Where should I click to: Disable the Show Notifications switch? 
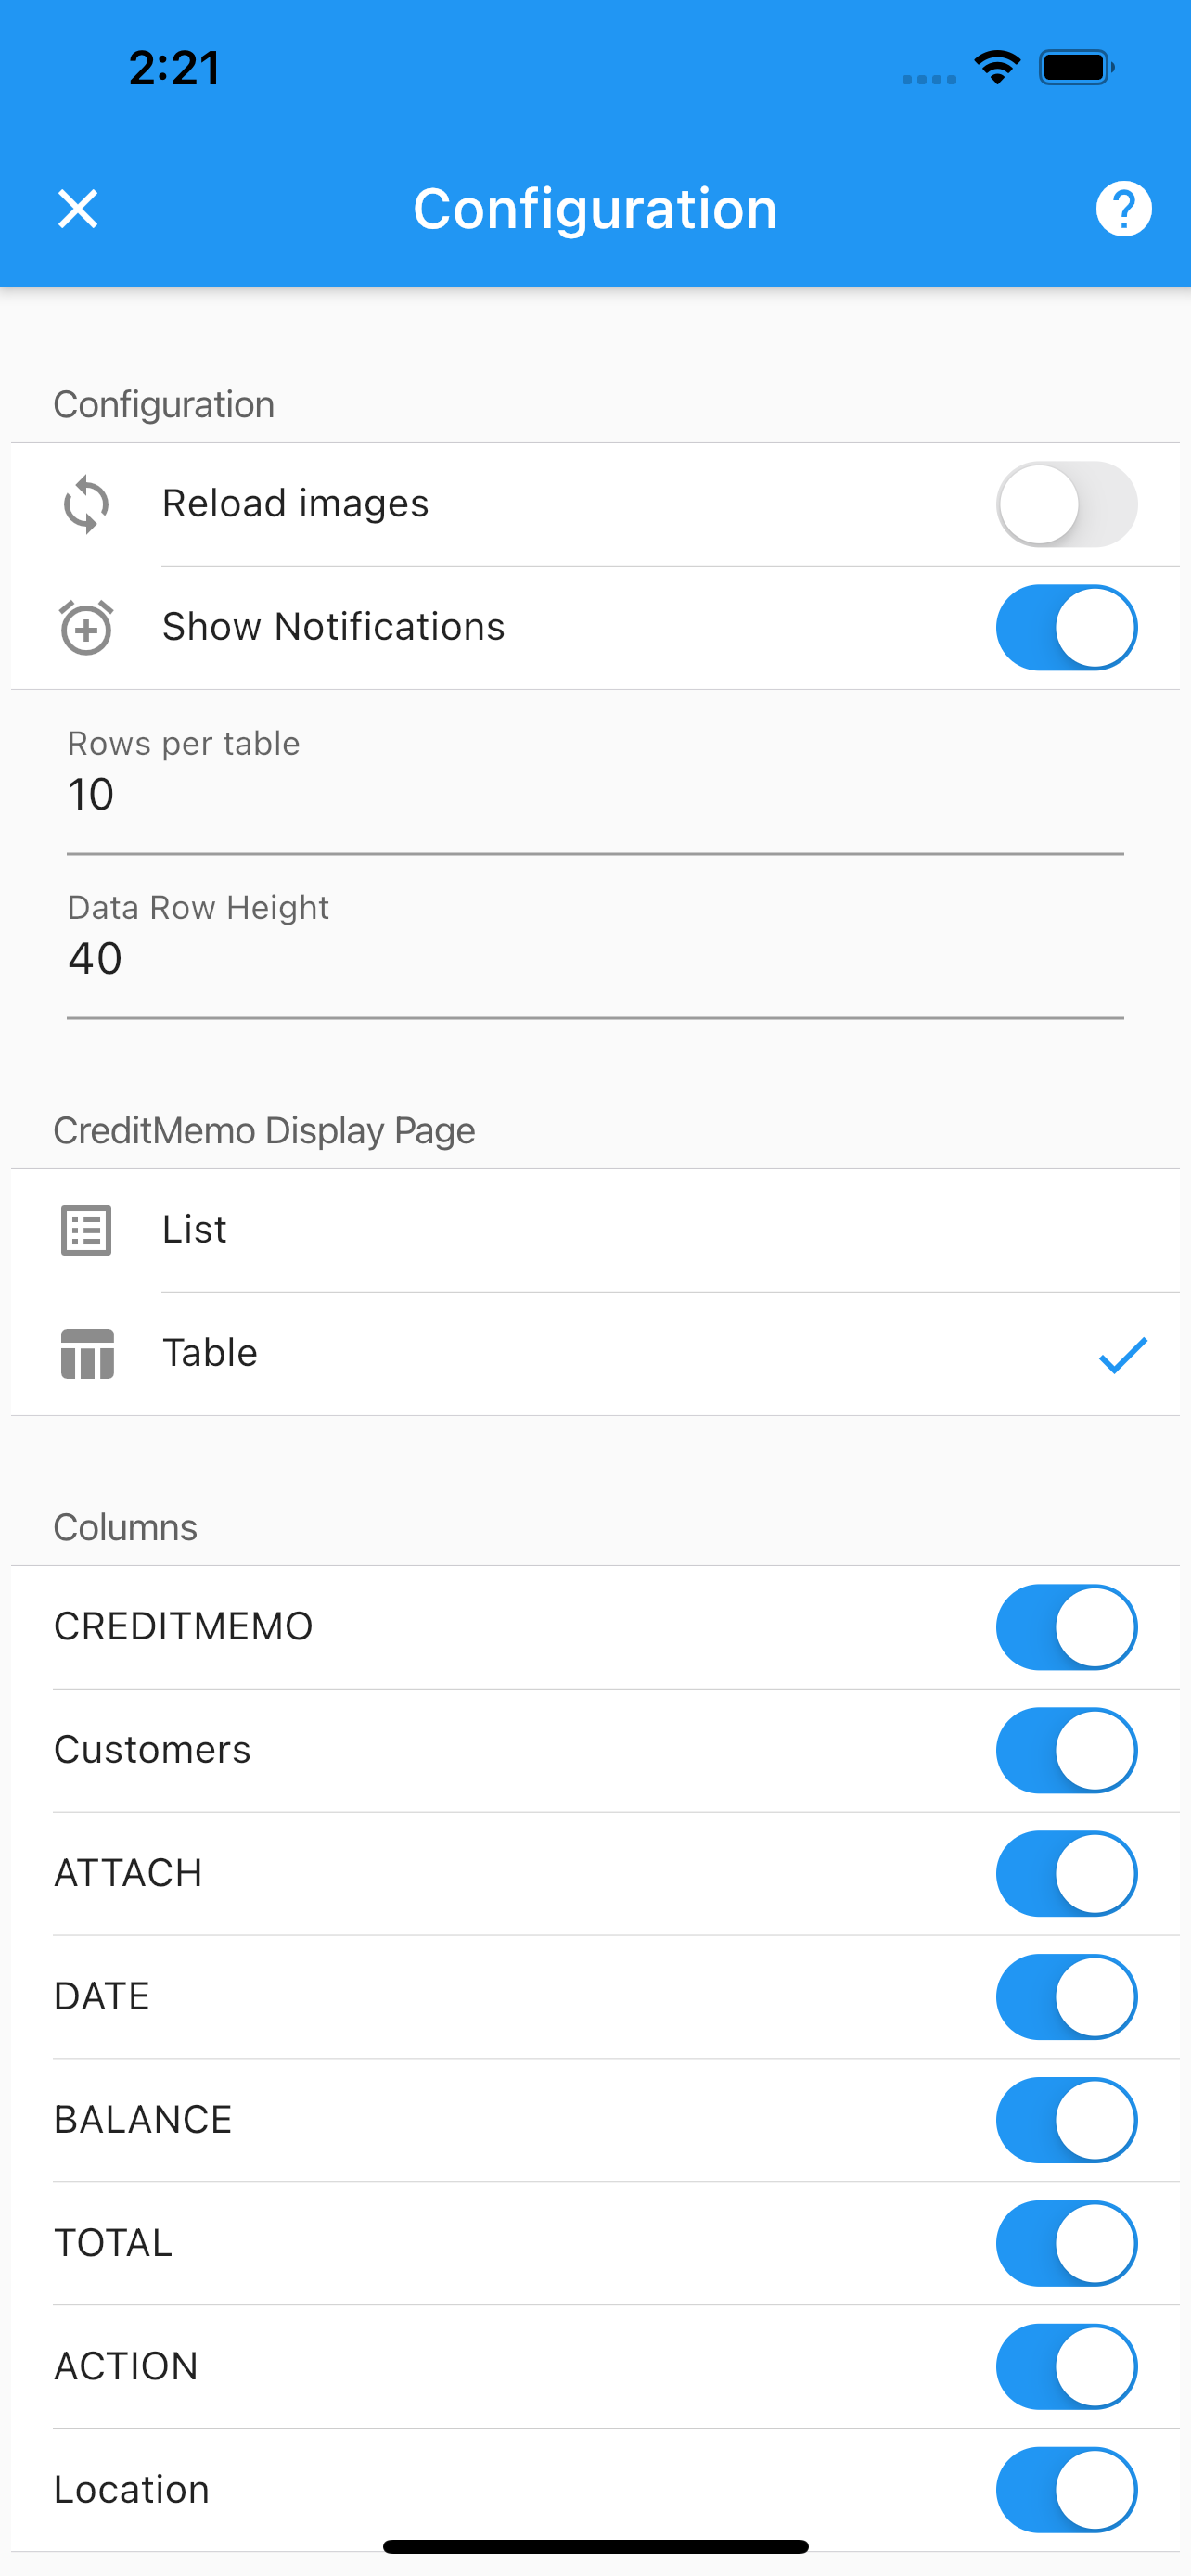point(1066,628)
